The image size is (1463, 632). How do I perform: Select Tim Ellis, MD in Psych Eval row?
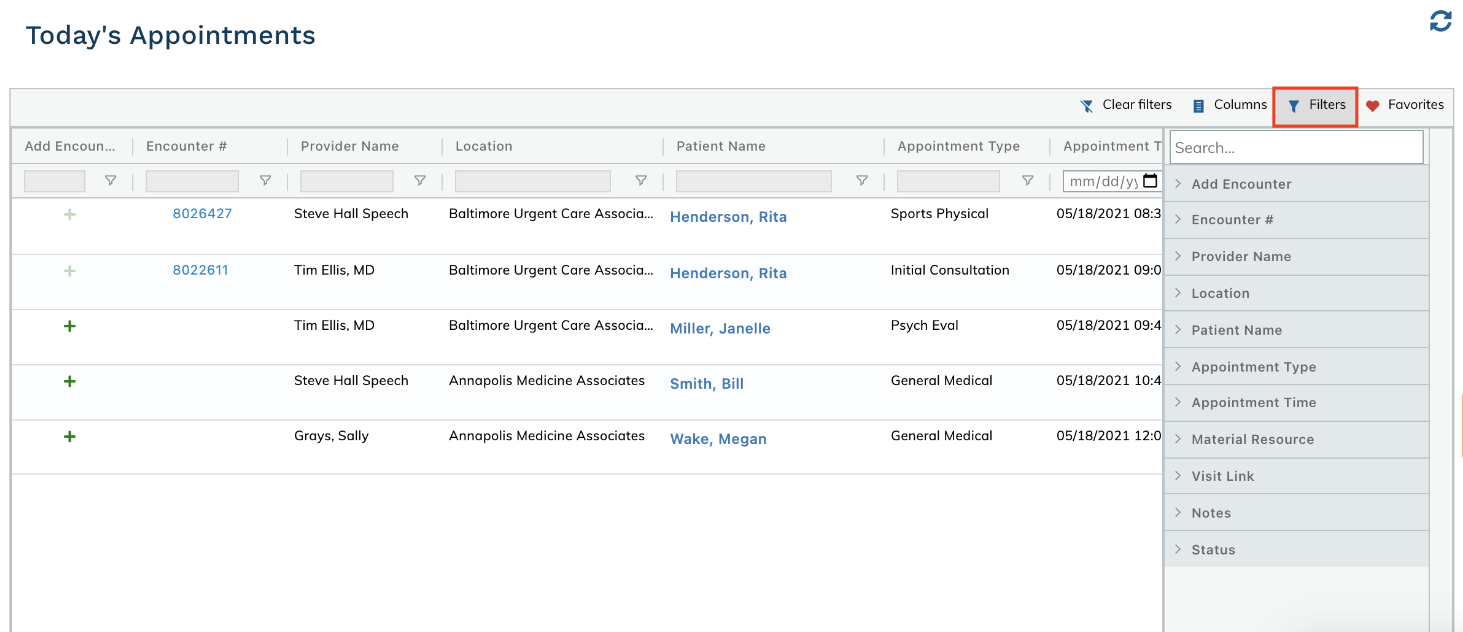[x=334, y=326]
